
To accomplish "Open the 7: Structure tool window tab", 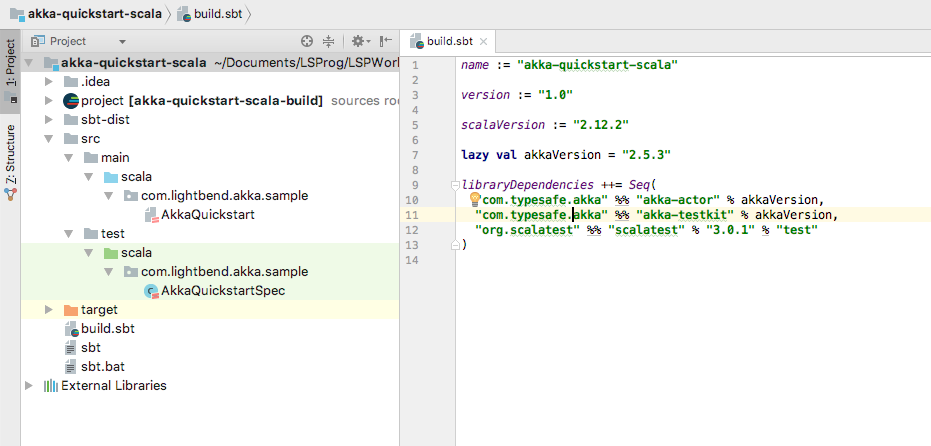I will point(10,162).
